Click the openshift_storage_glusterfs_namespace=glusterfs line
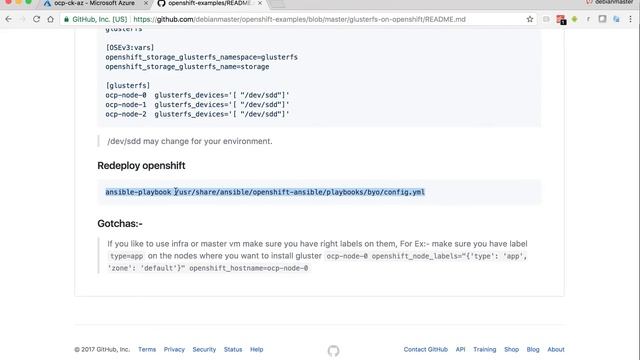This screenshot has height=360, width=640. pos(202,57)
